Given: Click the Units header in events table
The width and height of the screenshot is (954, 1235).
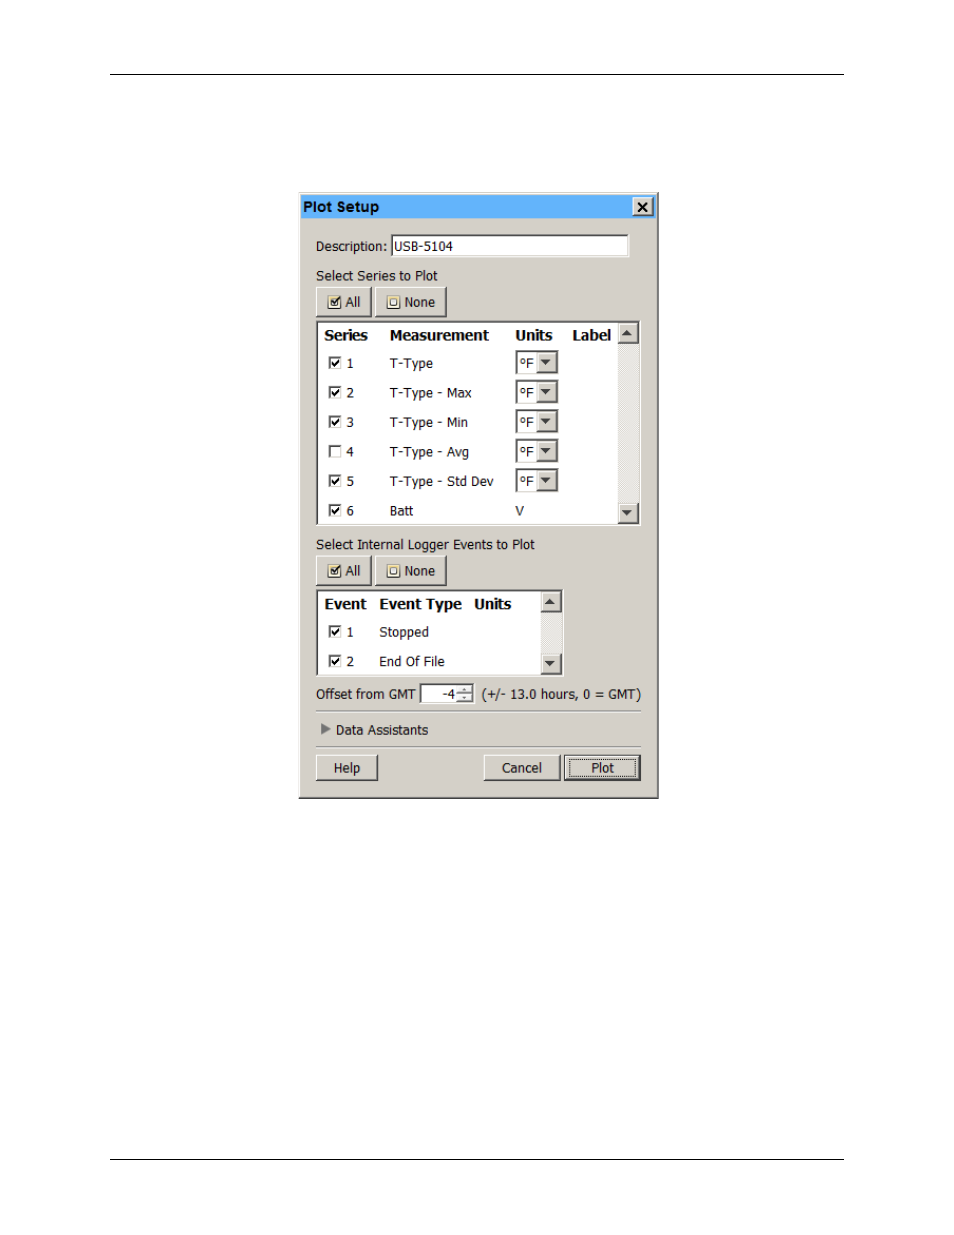Looking at the screenshot, I should 493,604.
